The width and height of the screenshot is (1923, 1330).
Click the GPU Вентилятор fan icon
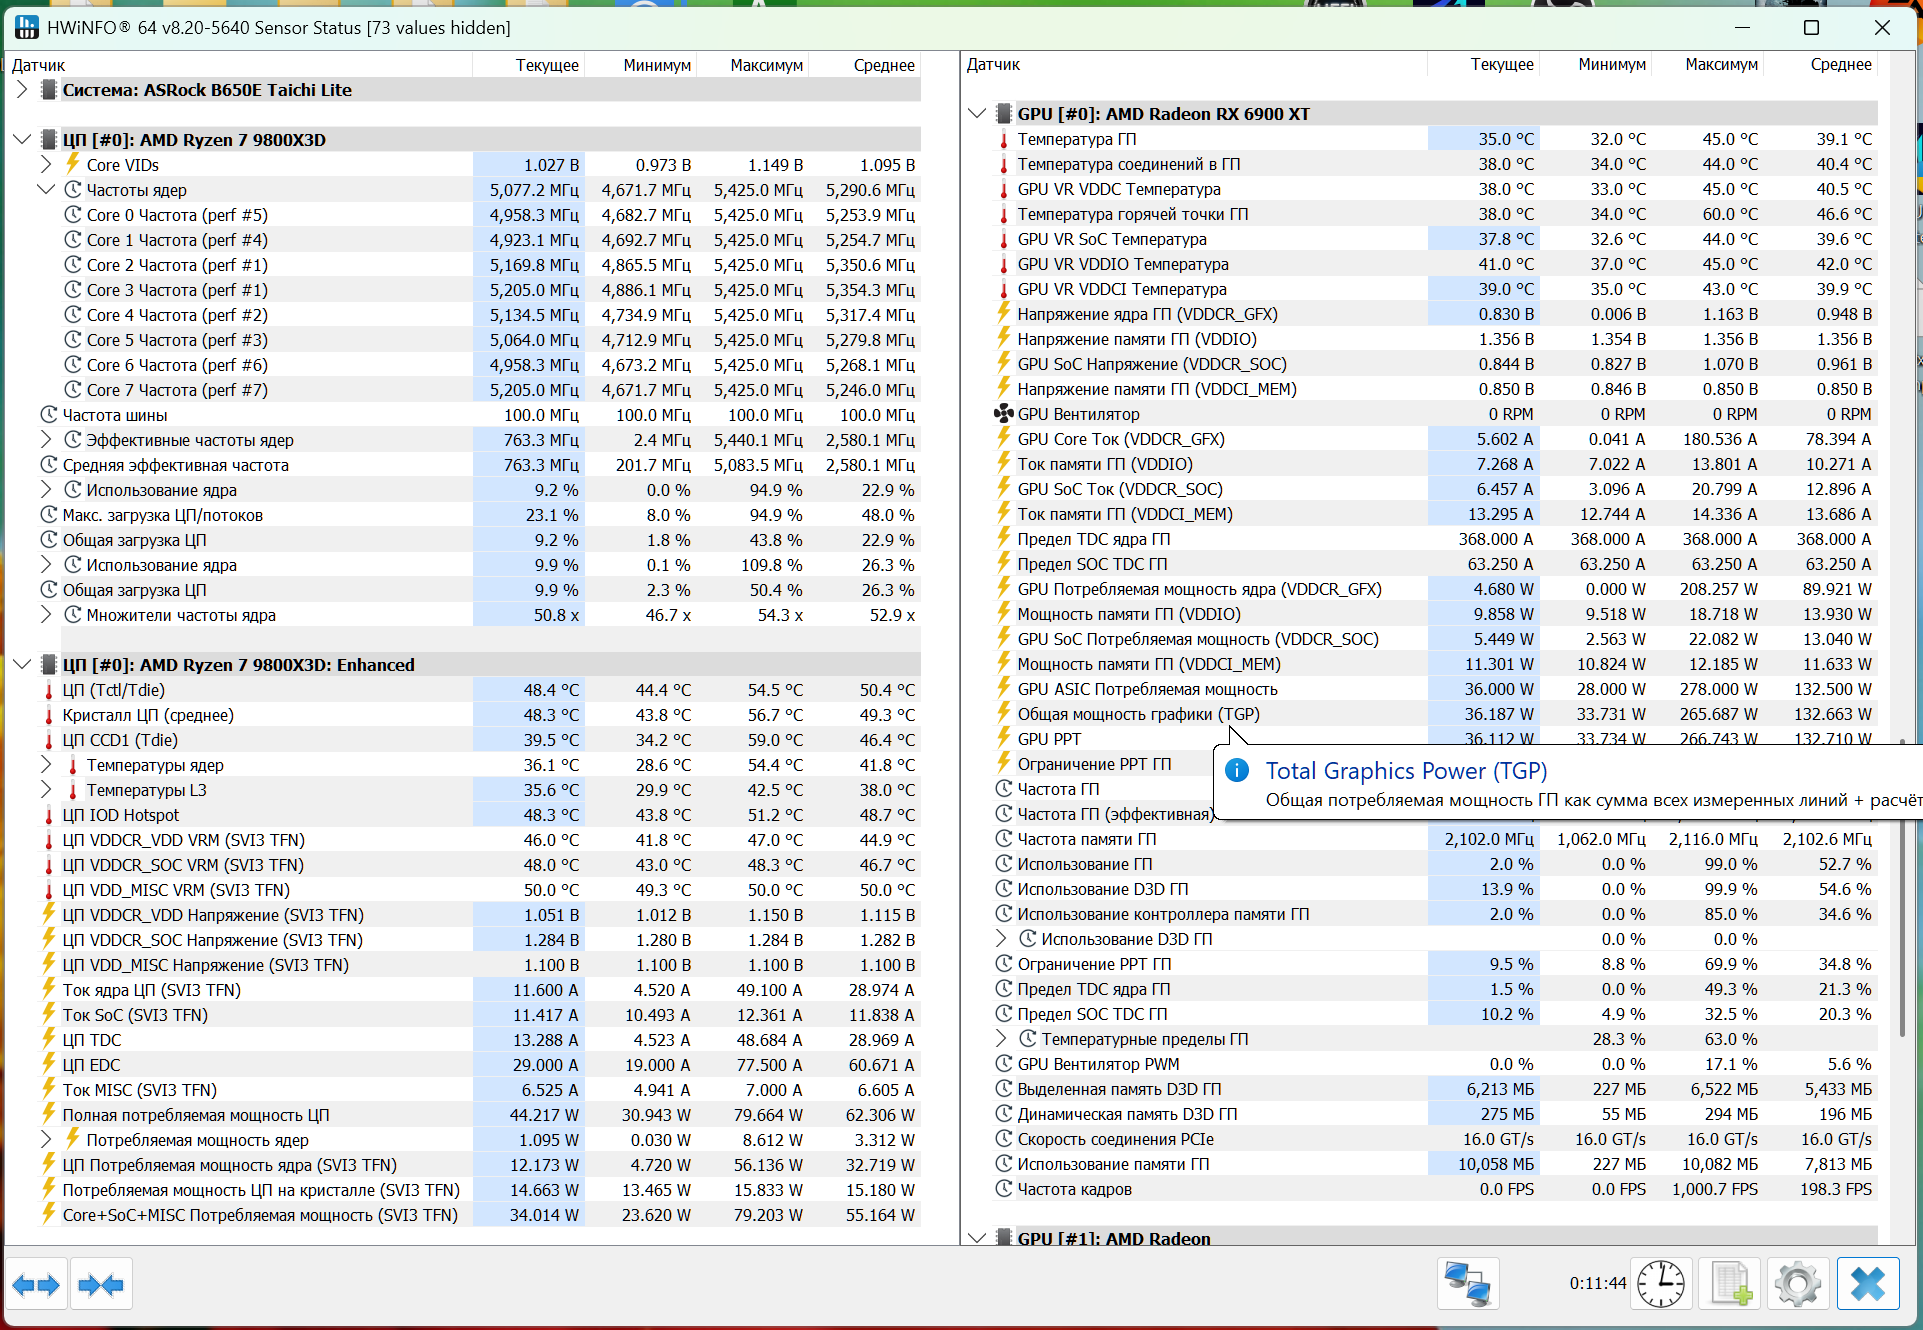pyautogui.click(x=1003, y=414)
